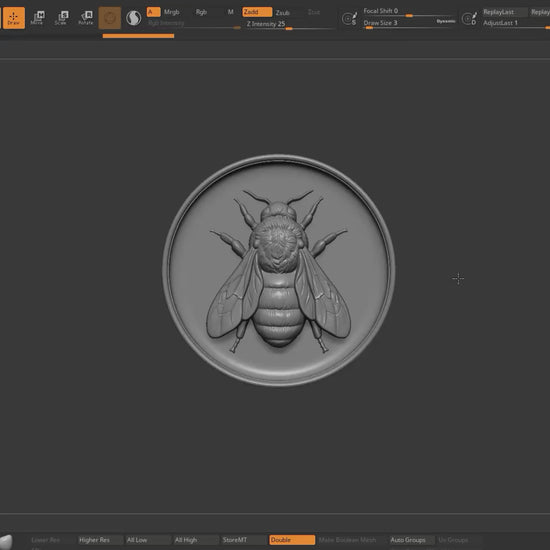Click the All Low button

148,540
